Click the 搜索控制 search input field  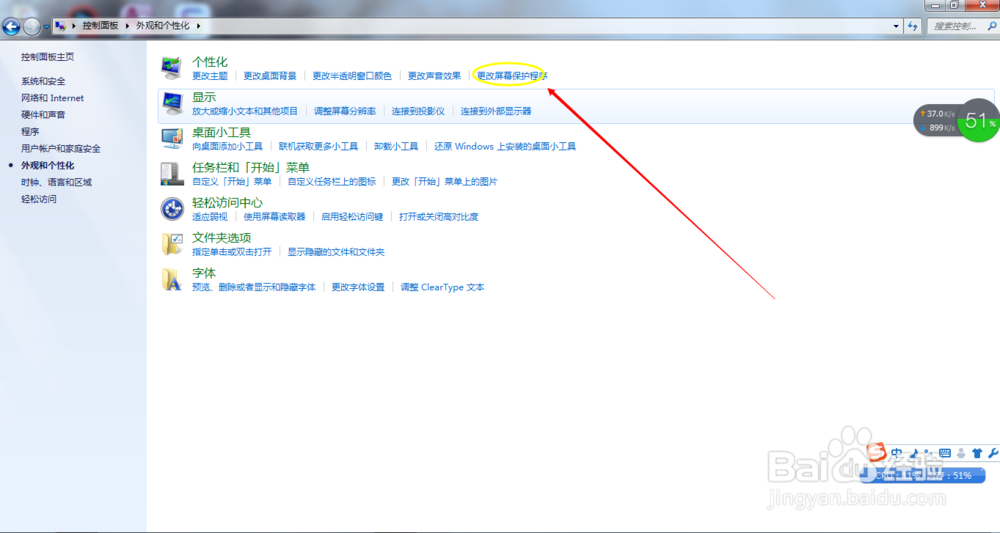(954, 26)
